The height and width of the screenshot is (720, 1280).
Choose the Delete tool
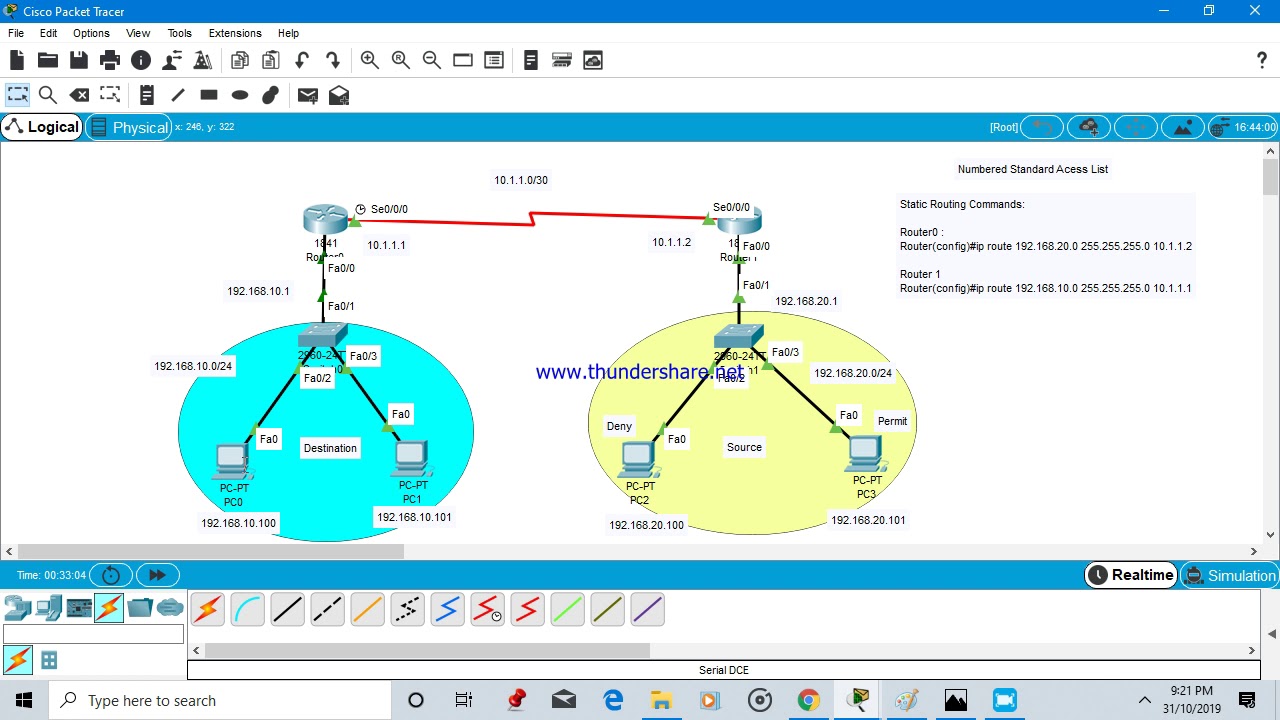[79, 95]
